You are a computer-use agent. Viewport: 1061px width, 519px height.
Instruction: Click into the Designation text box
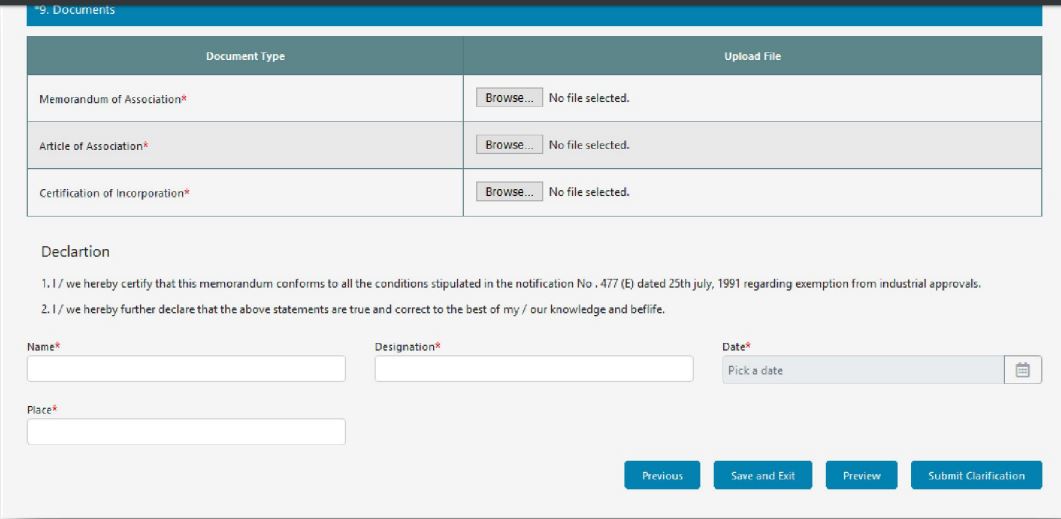click(x=533, y=369)
